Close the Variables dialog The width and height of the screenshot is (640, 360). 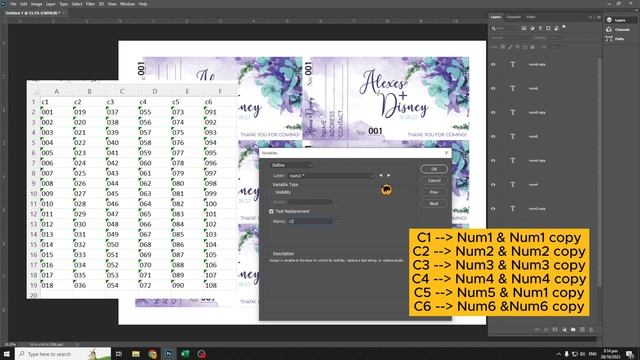coord(447,153)
